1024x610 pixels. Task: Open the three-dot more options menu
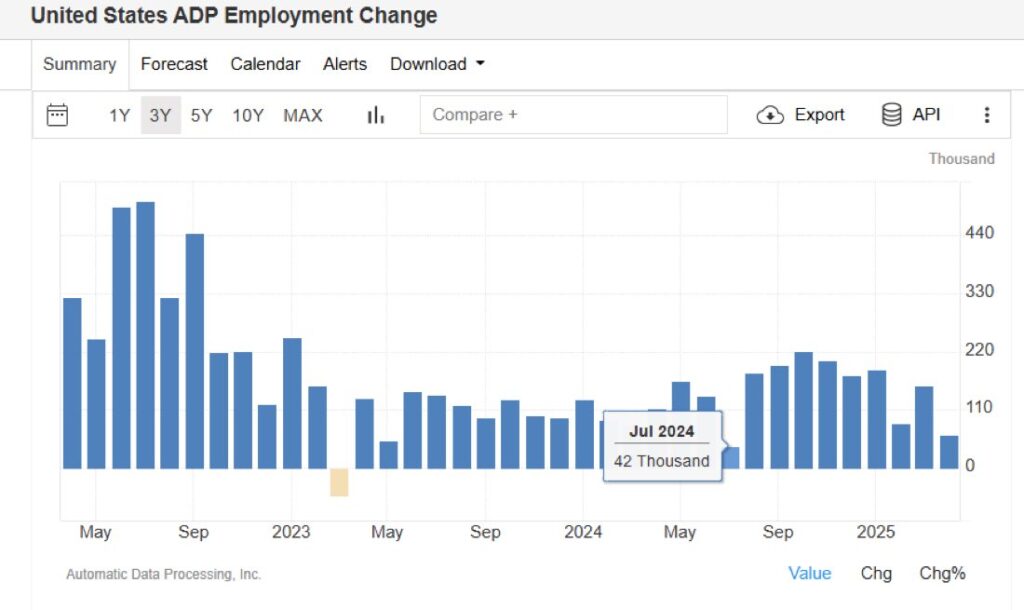tap(987, 114)
